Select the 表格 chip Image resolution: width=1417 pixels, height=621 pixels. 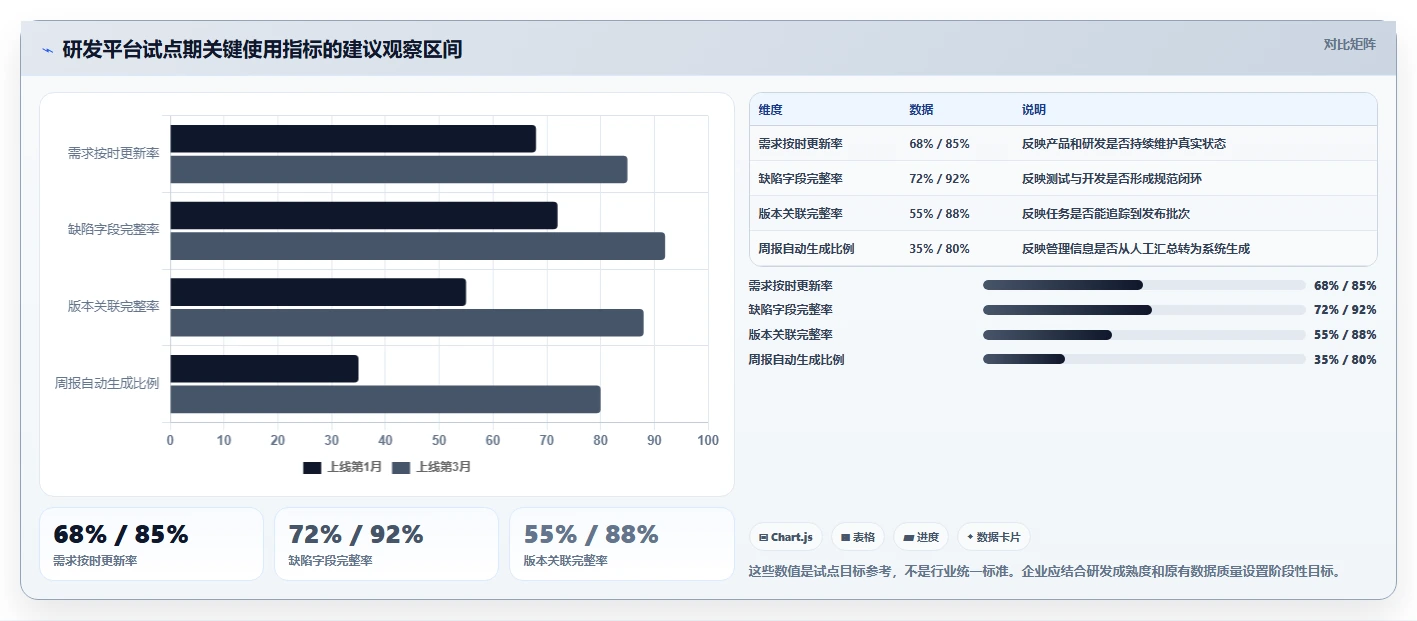point(858,537)
